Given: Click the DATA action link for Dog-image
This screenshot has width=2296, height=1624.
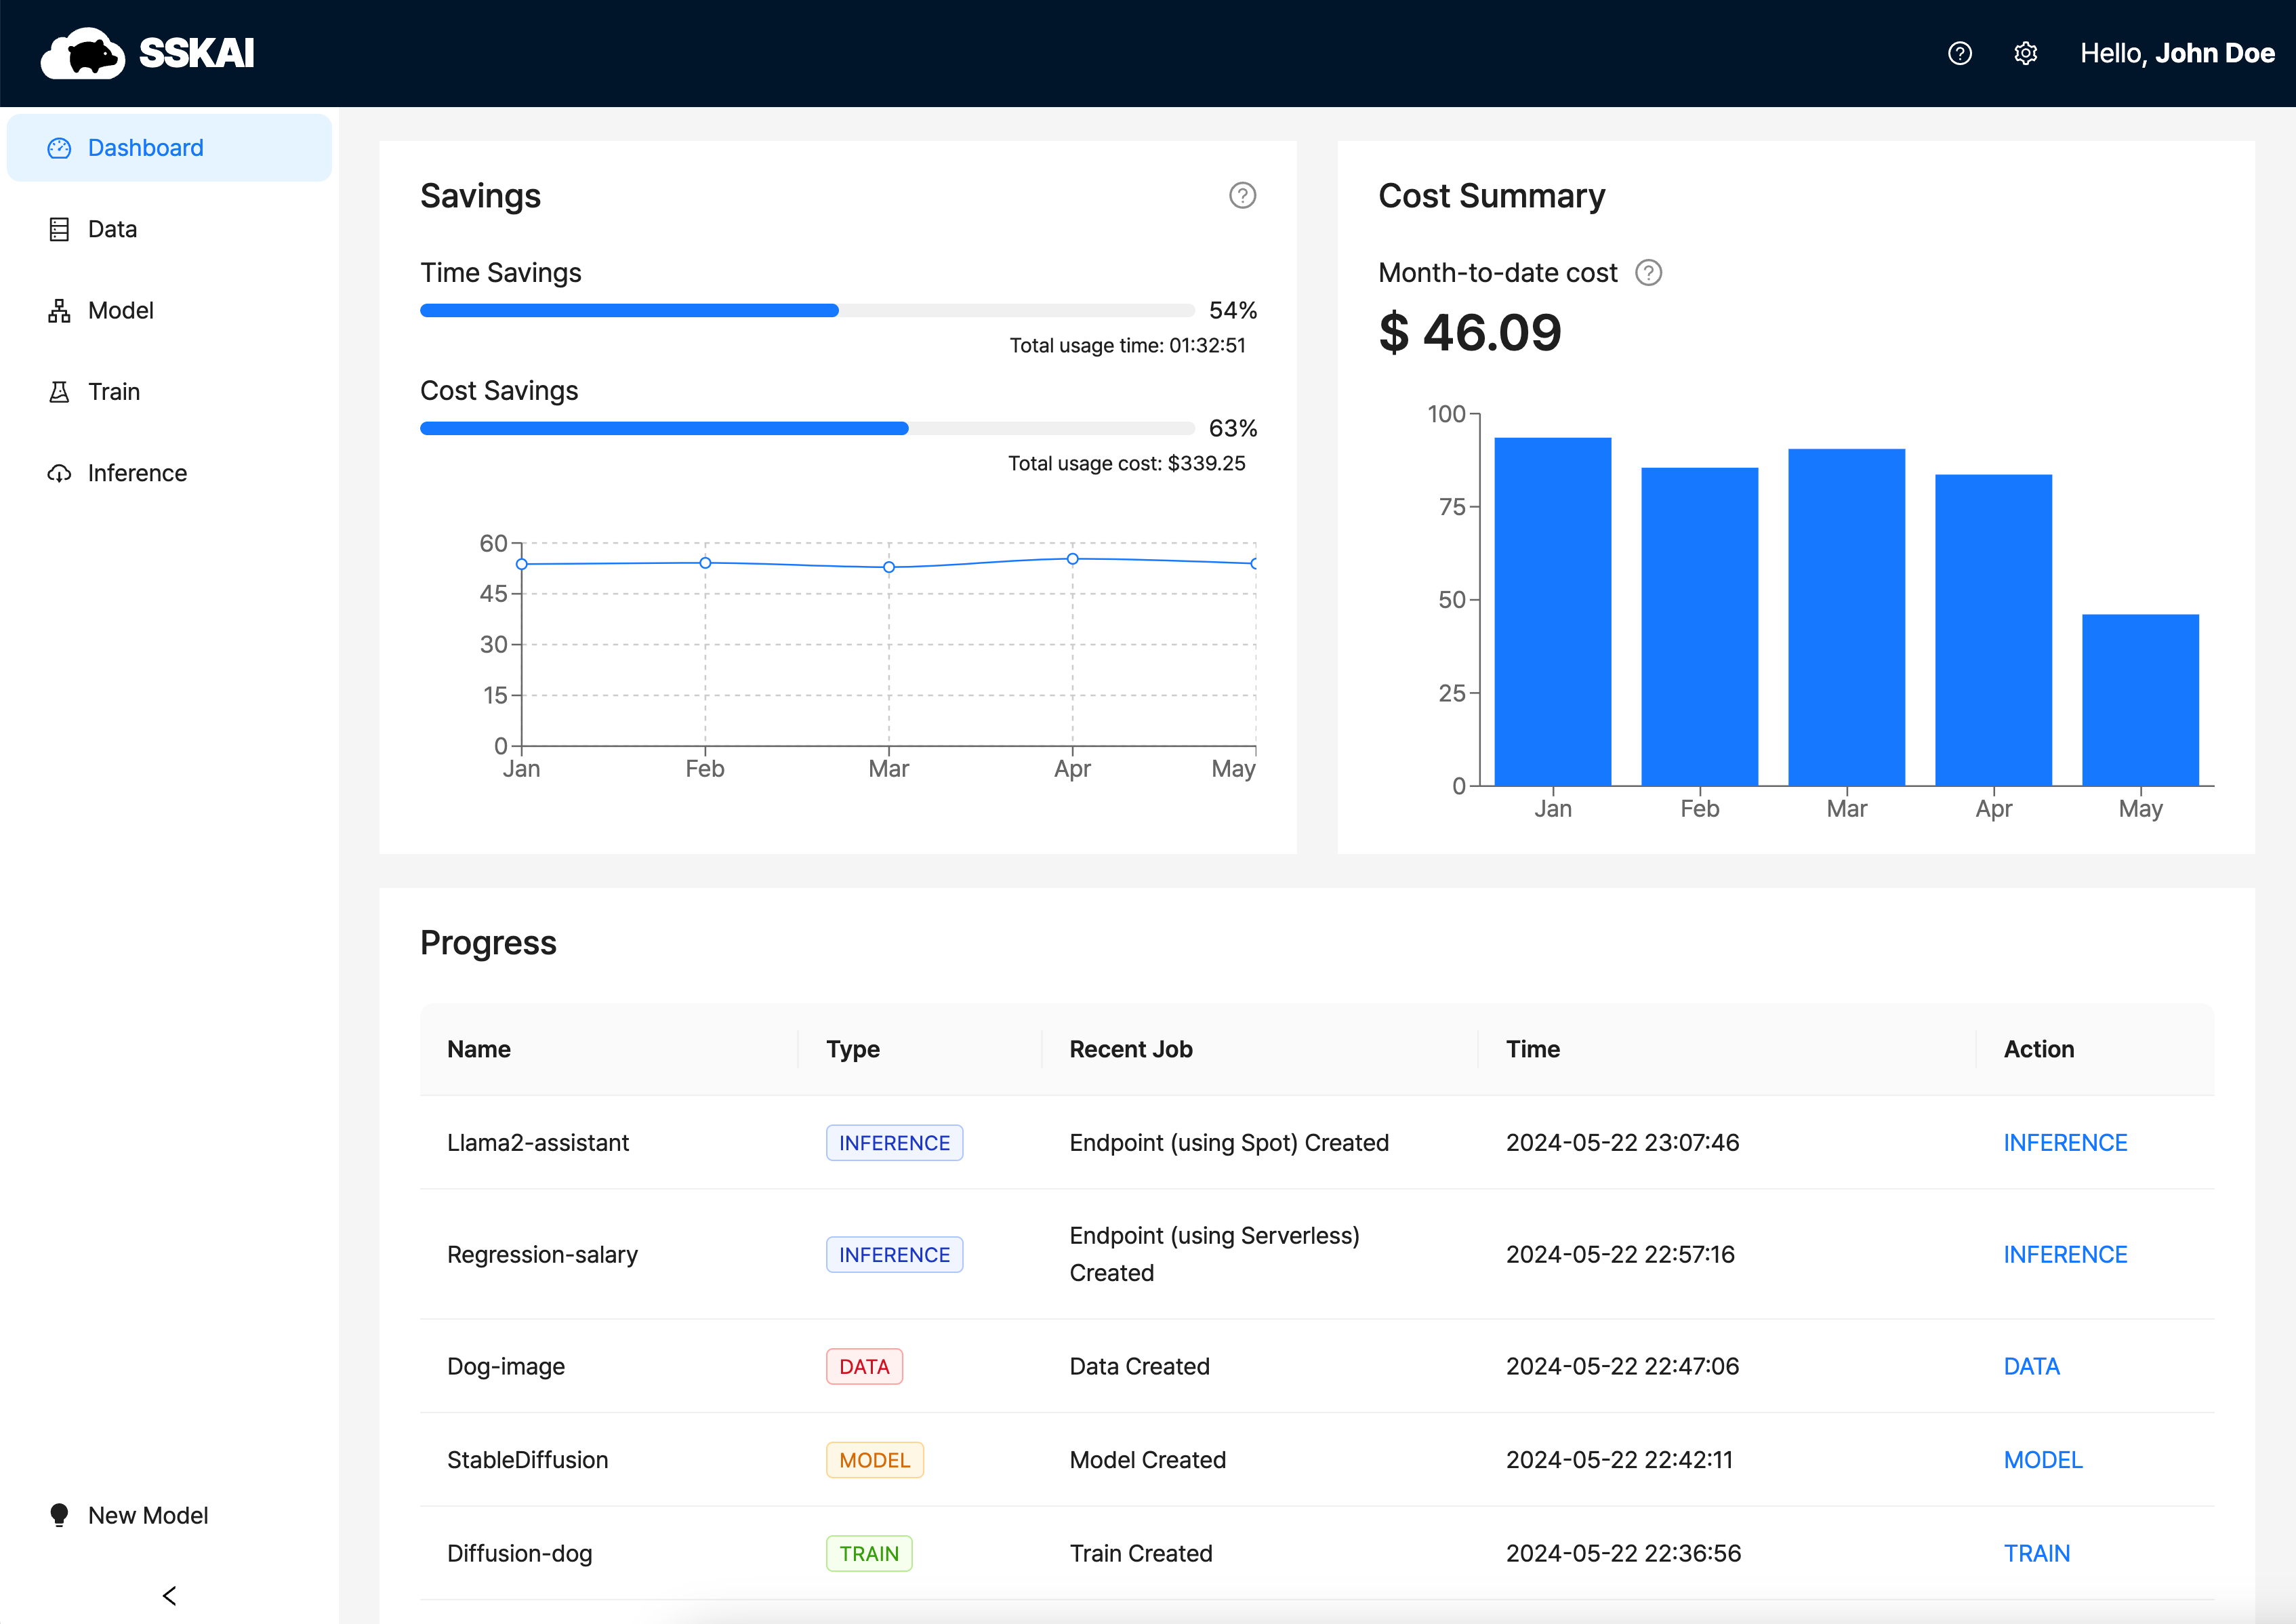Looking at the screenshot, I should click(x=2030, y=1366).
